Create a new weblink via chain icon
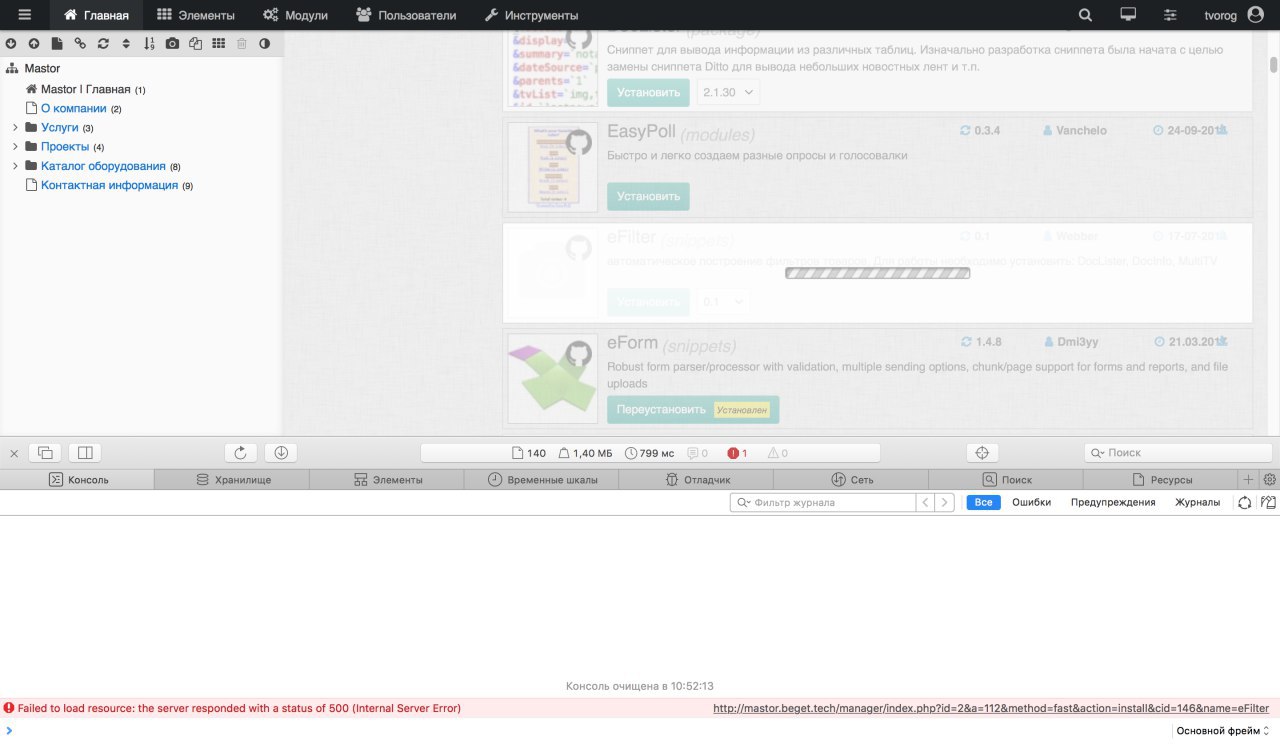 (80, 44)
